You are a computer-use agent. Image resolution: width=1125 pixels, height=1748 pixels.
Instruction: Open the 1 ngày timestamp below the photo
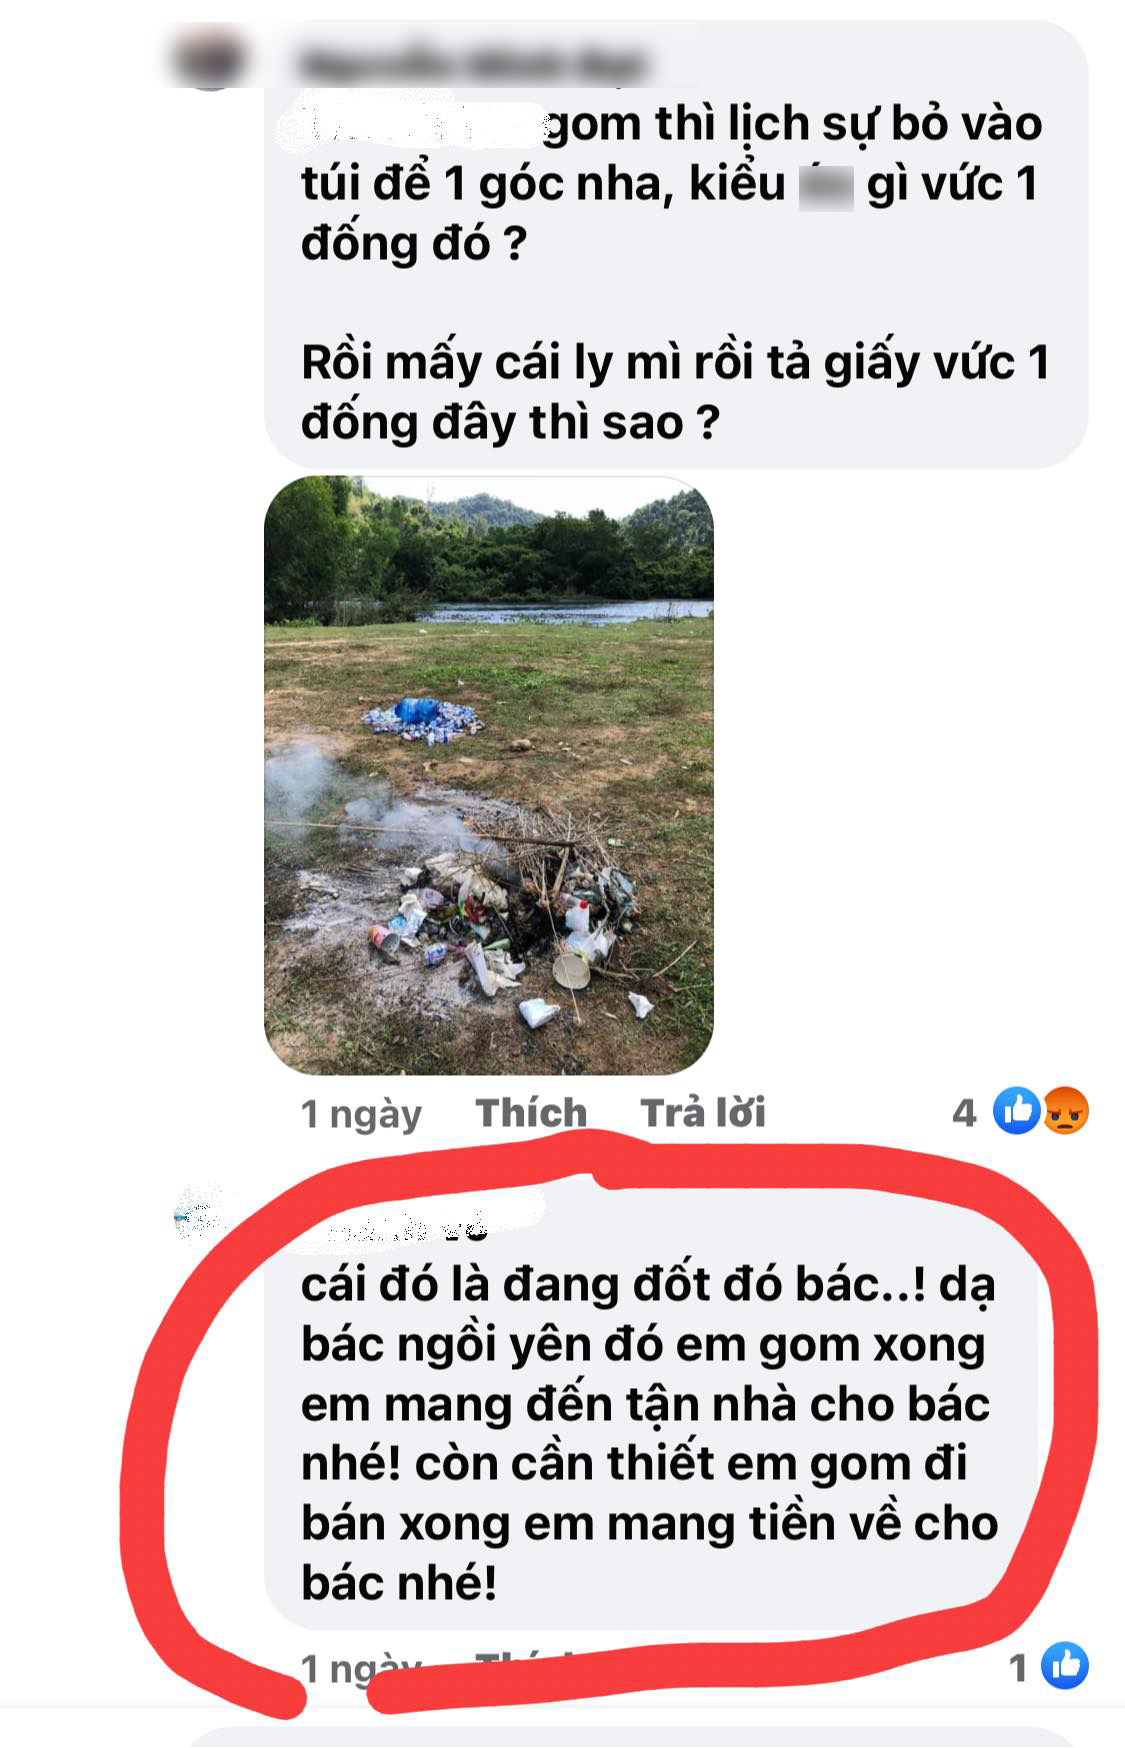point(361,1113)
